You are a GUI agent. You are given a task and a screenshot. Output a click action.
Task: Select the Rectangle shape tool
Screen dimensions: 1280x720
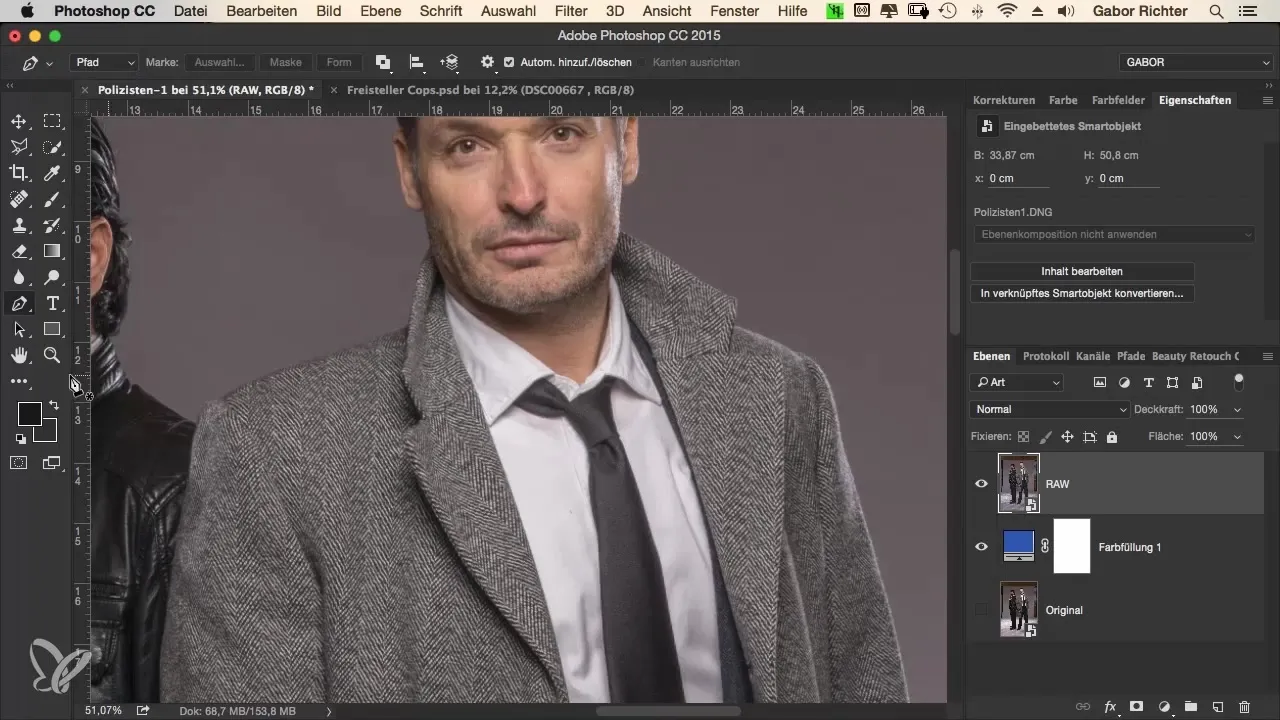[52, 329]
